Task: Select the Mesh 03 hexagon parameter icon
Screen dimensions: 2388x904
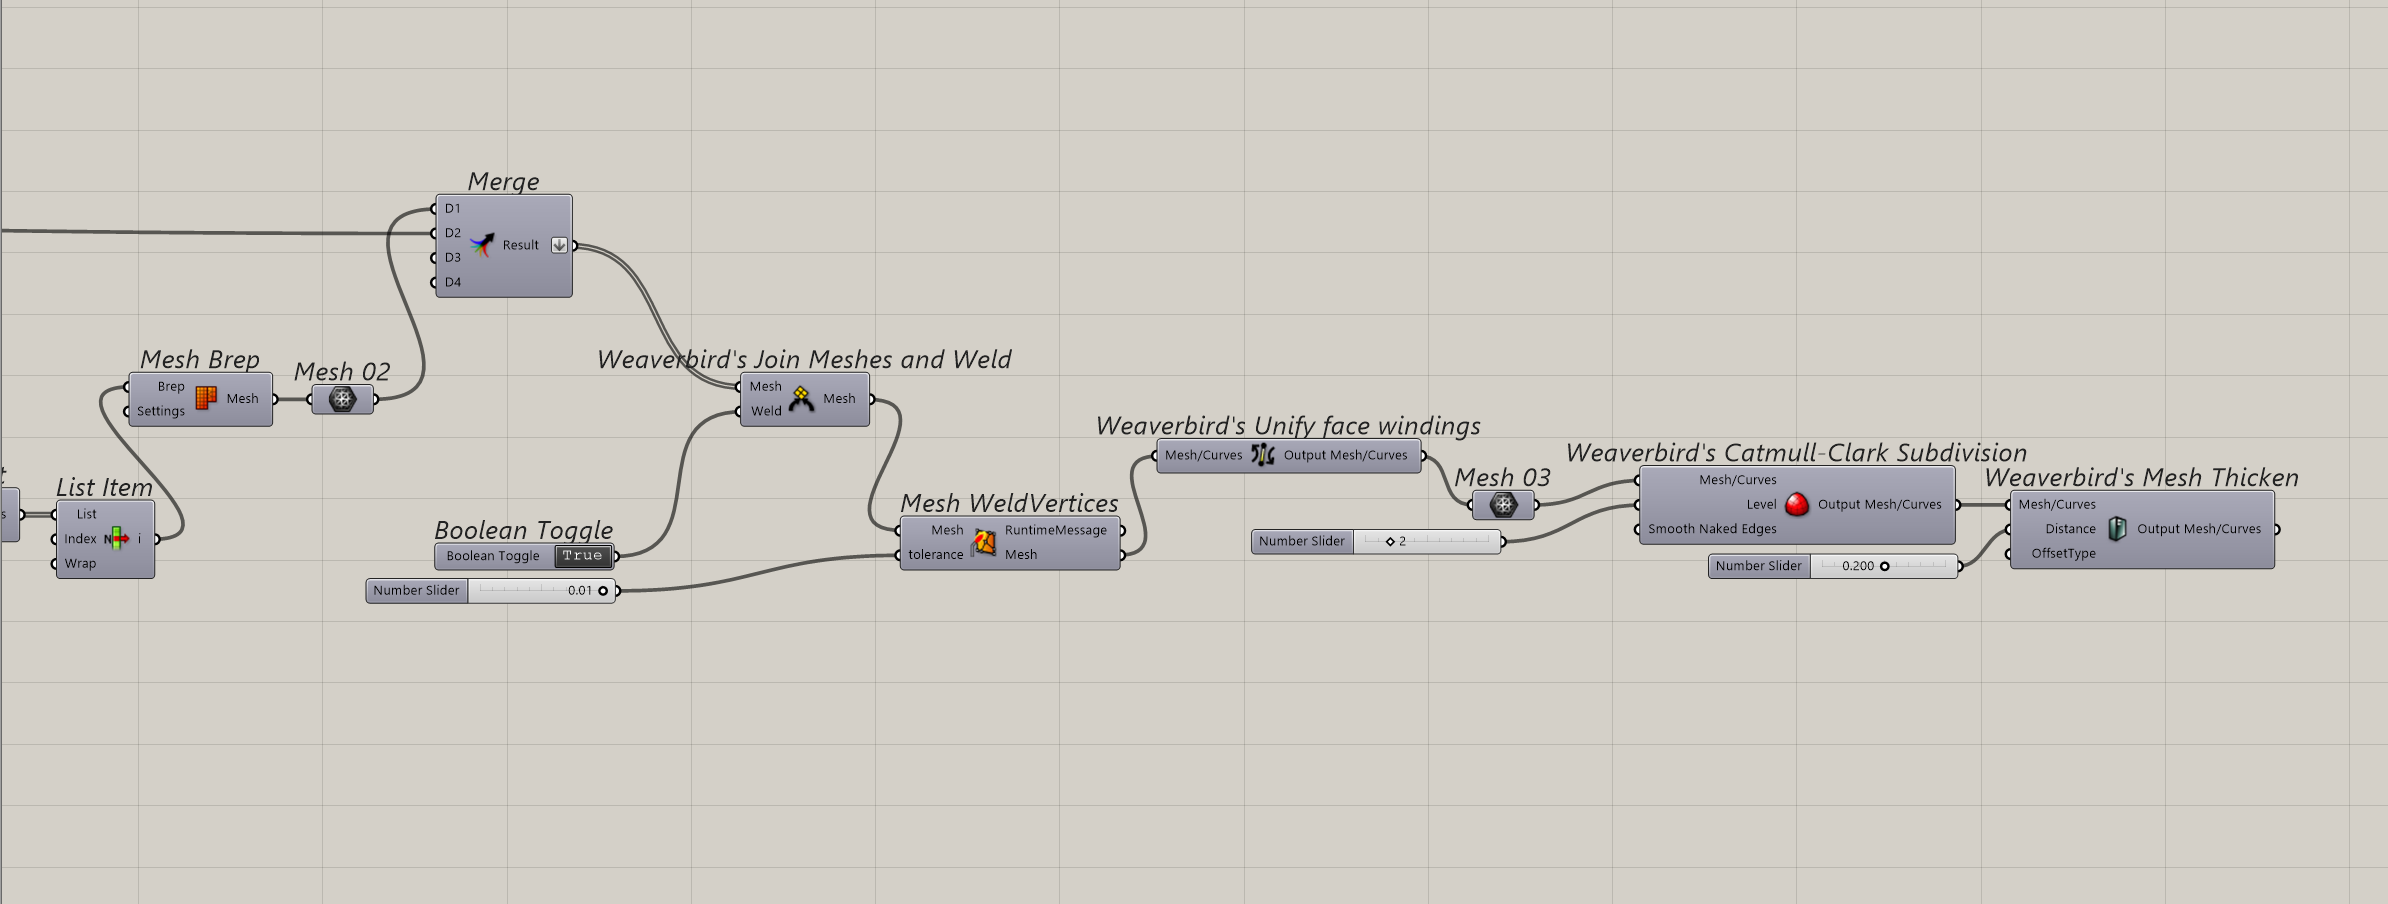Action: (1503, 505)
